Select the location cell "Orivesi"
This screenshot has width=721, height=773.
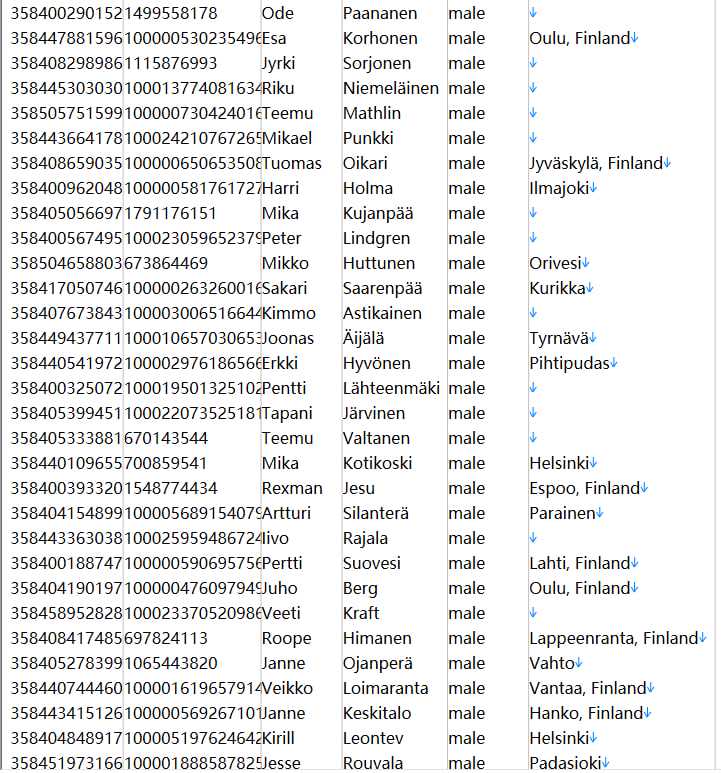point(555,263)
